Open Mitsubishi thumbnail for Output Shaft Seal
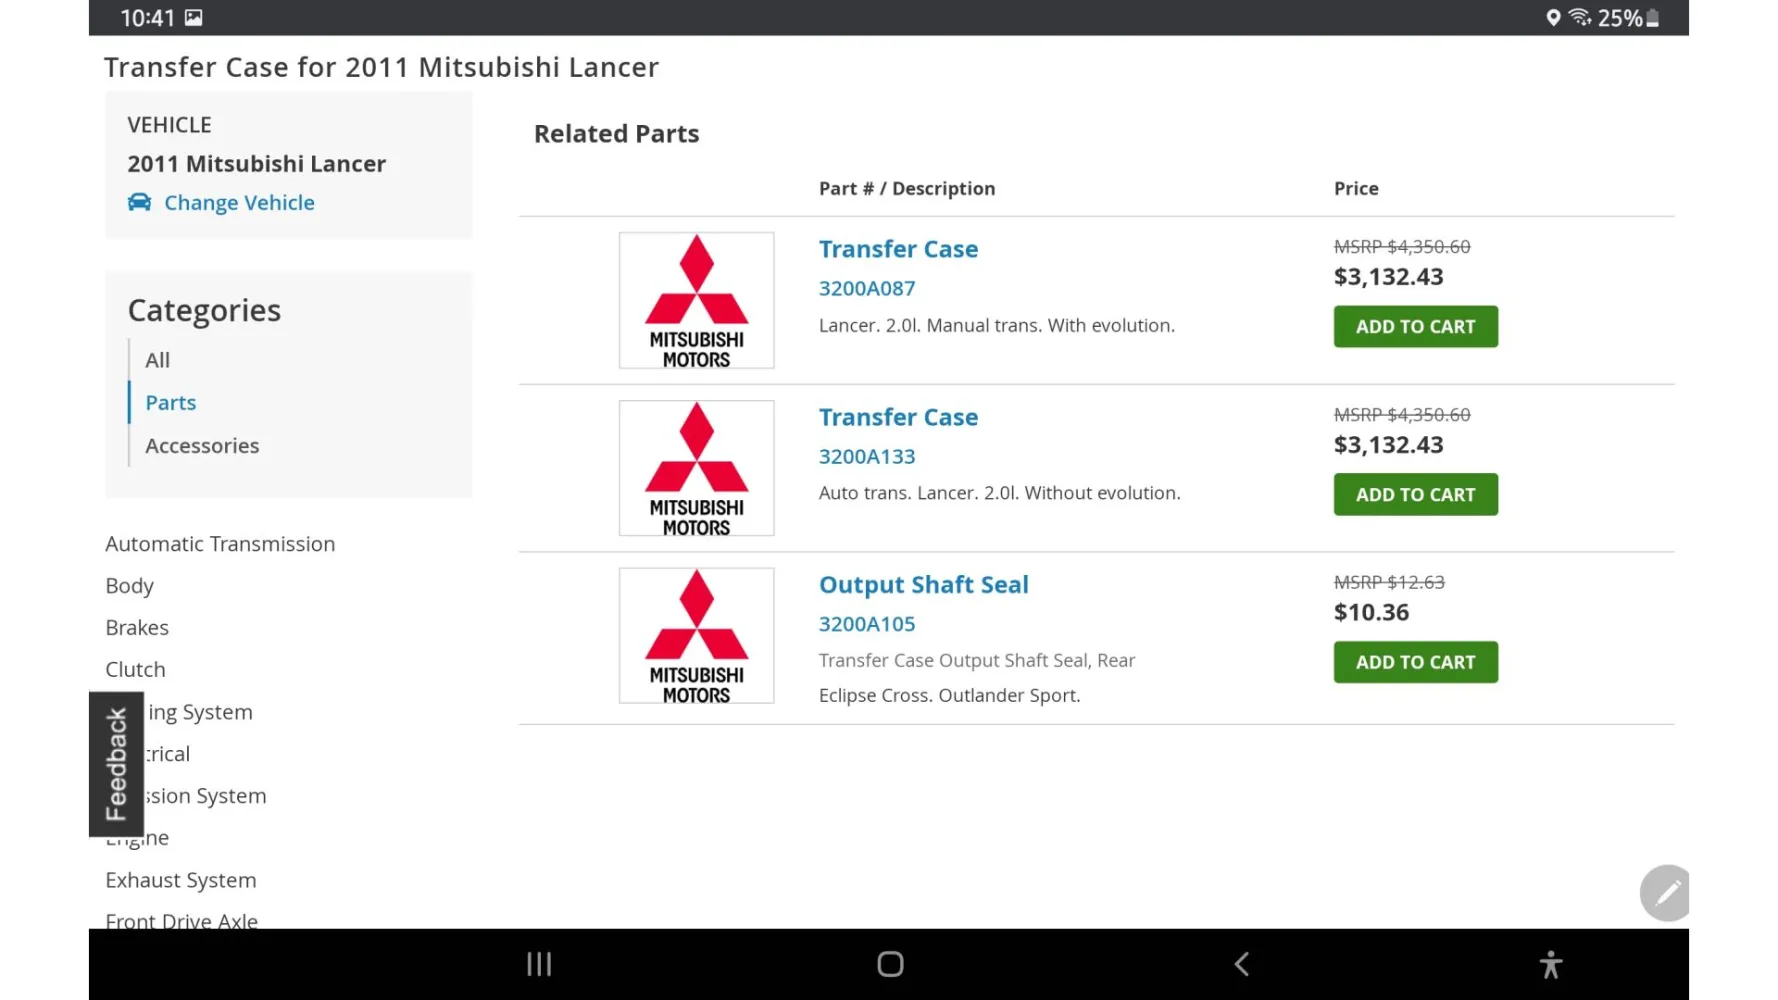1778x1000 pixels. (696, 636)
